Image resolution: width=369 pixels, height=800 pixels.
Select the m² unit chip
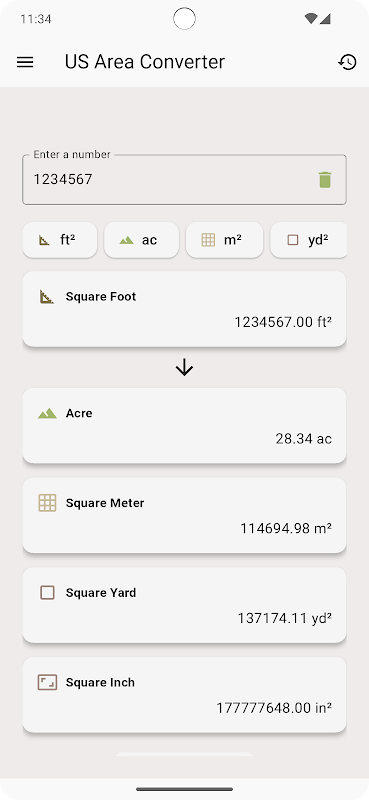click(224, 240)
